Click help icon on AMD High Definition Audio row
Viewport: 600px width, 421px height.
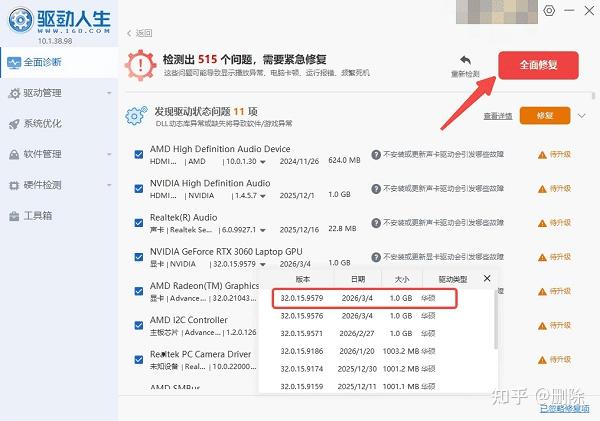click(x=376, y=155)
